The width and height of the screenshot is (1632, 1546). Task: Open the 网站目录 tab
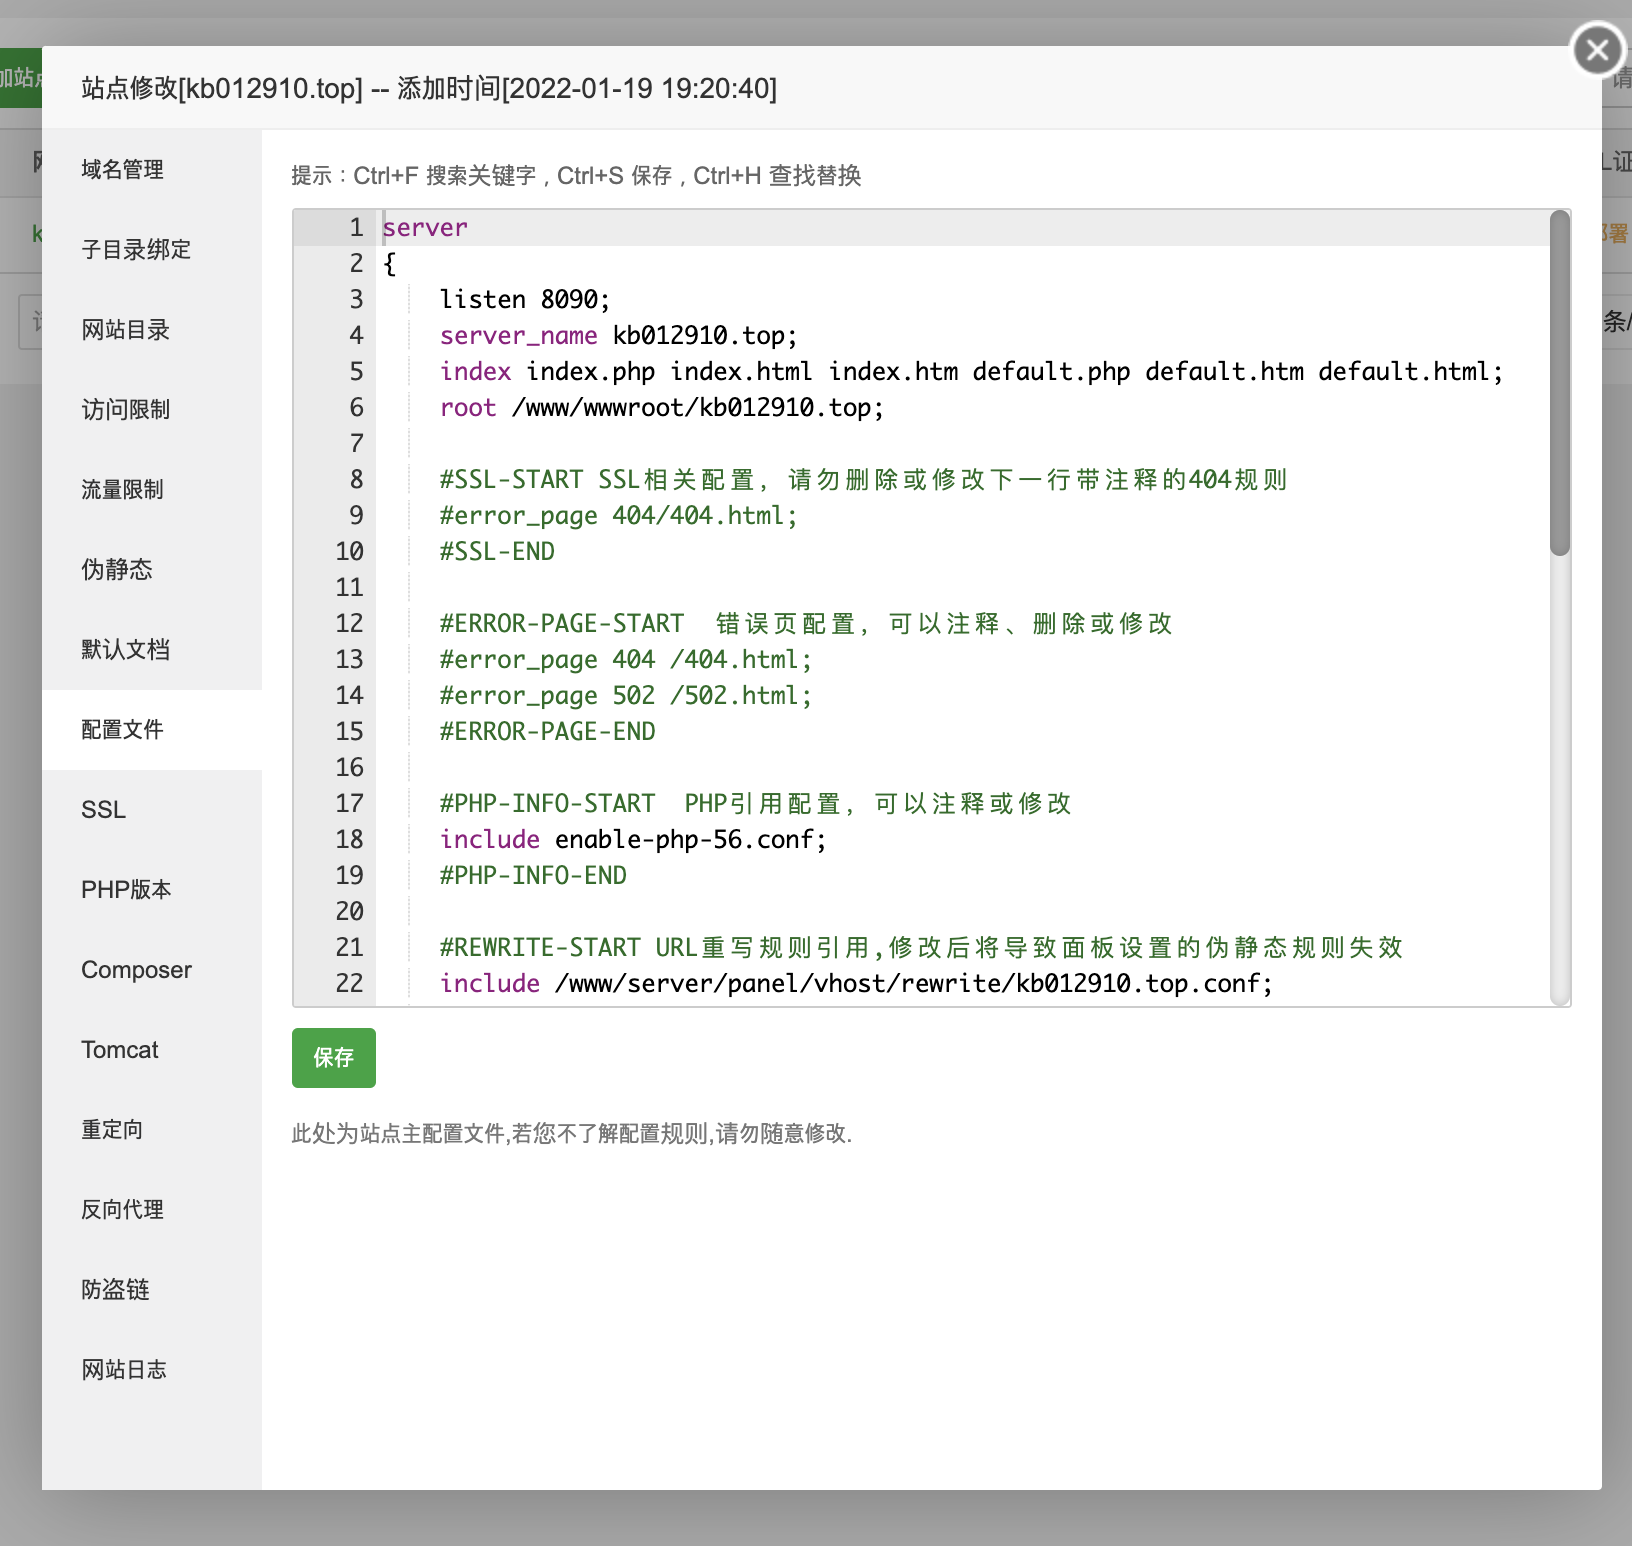tap(152, 330)
